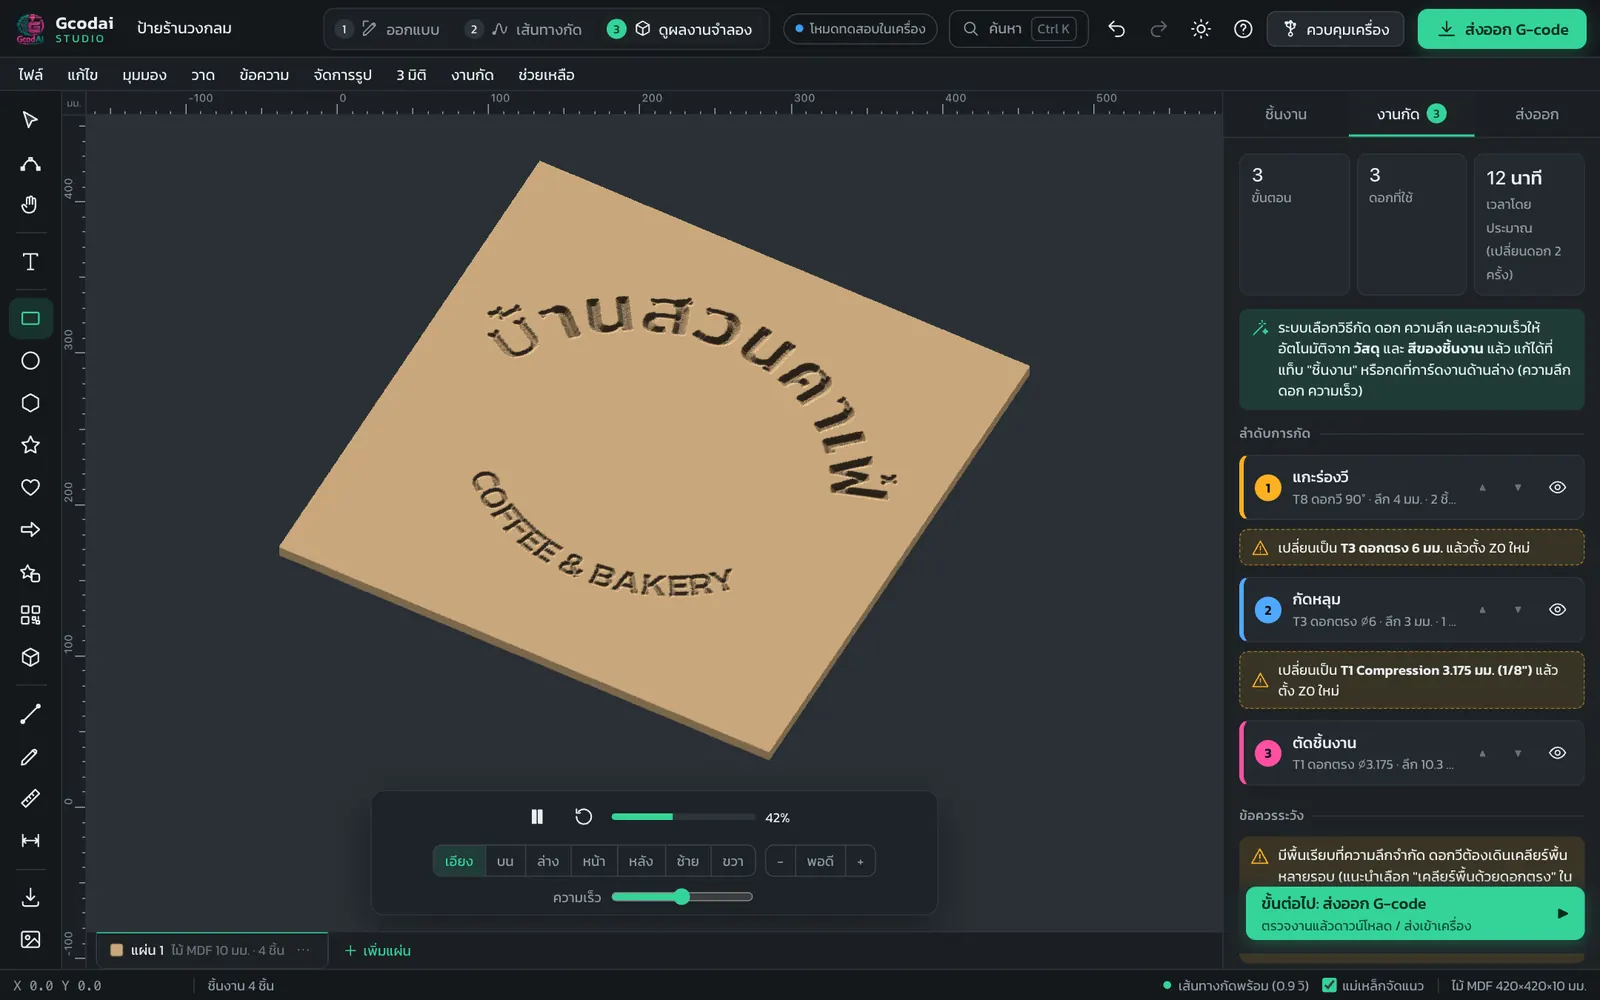This screenshot has height=1000, width=1600.
Task: Select the Hand pan tool
Action: [x=30, y=205]
